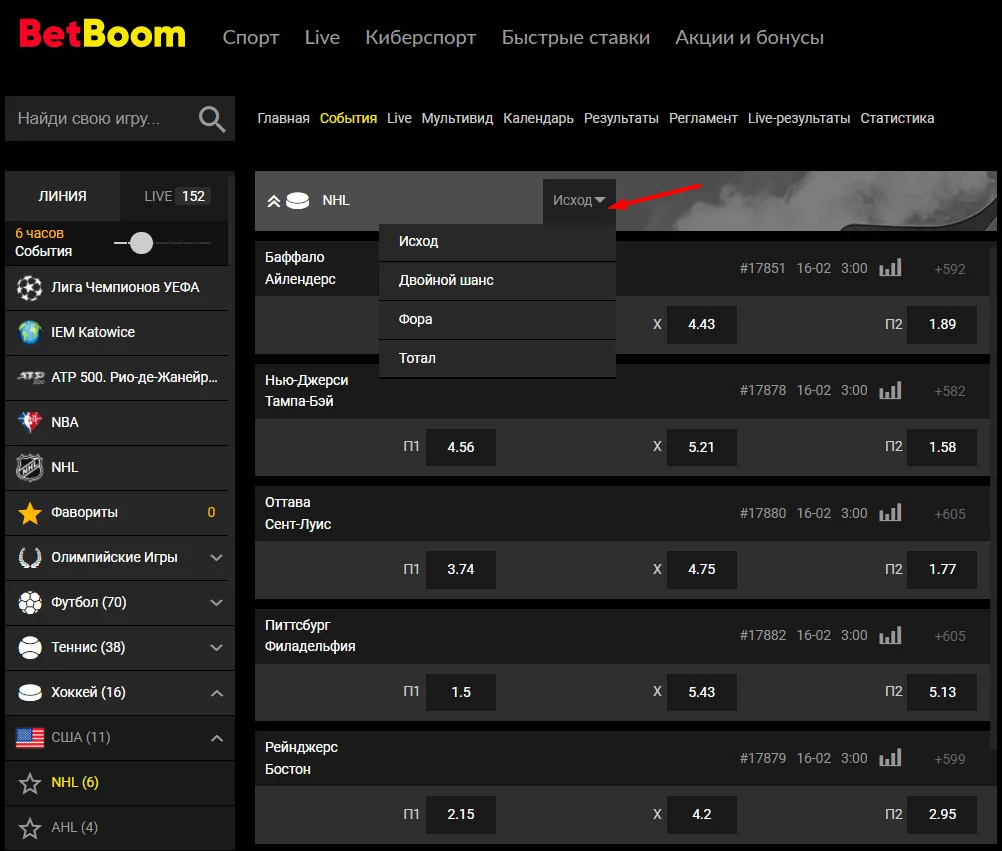
Task: Bet on draw X odds 5.21
Action: point(701,447)
